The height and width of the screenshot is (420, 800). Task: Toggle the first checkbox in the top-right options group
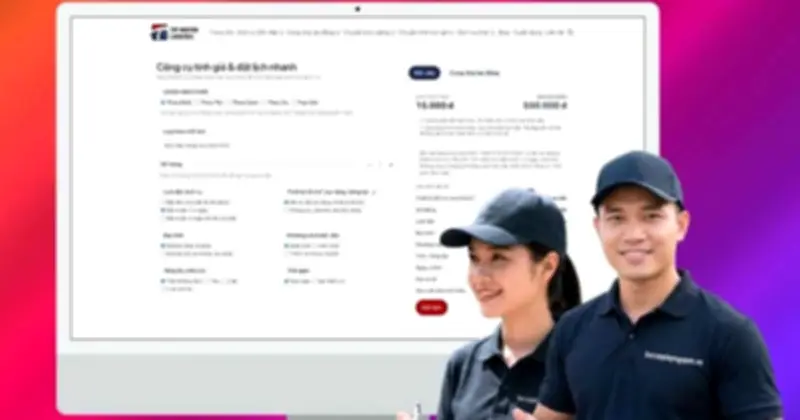pos(286,202)
